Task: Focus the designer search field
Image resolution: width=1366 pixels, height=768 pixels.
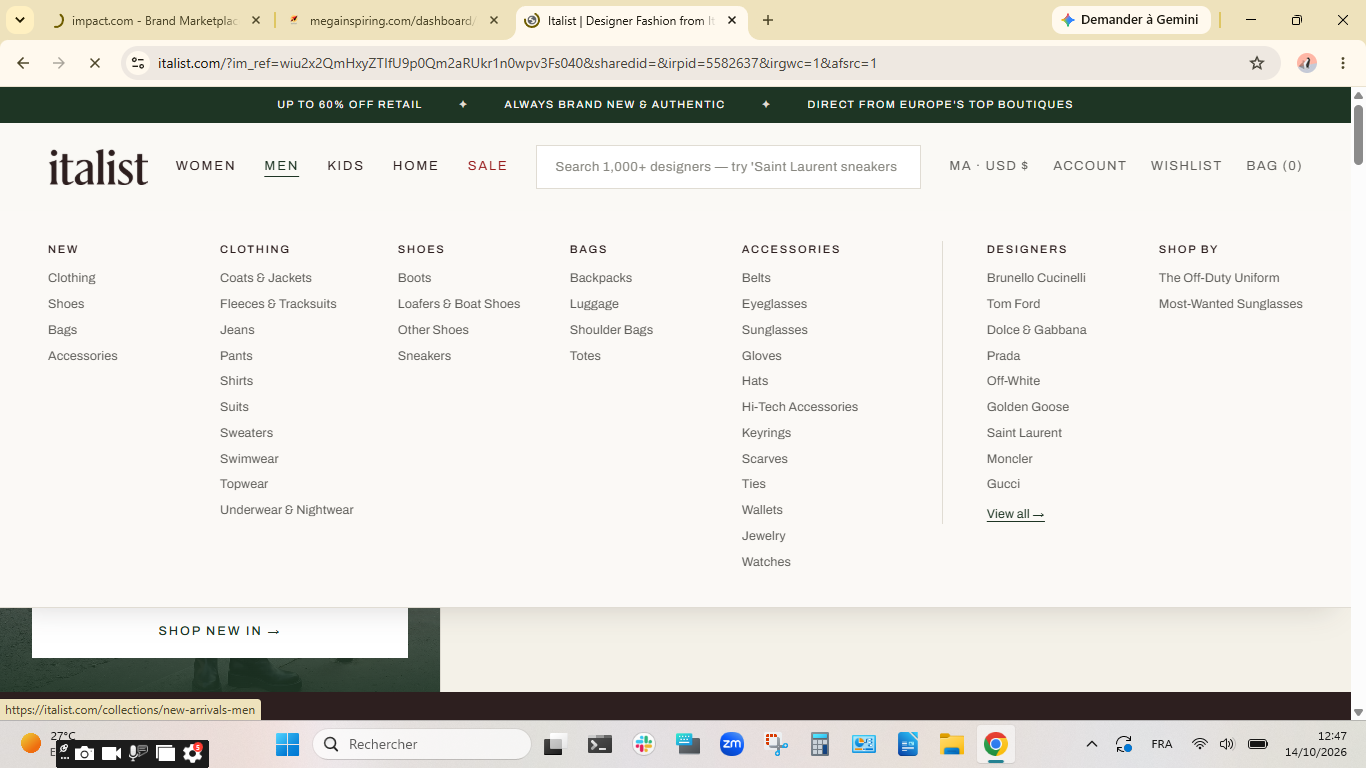Action: (728, 167)
